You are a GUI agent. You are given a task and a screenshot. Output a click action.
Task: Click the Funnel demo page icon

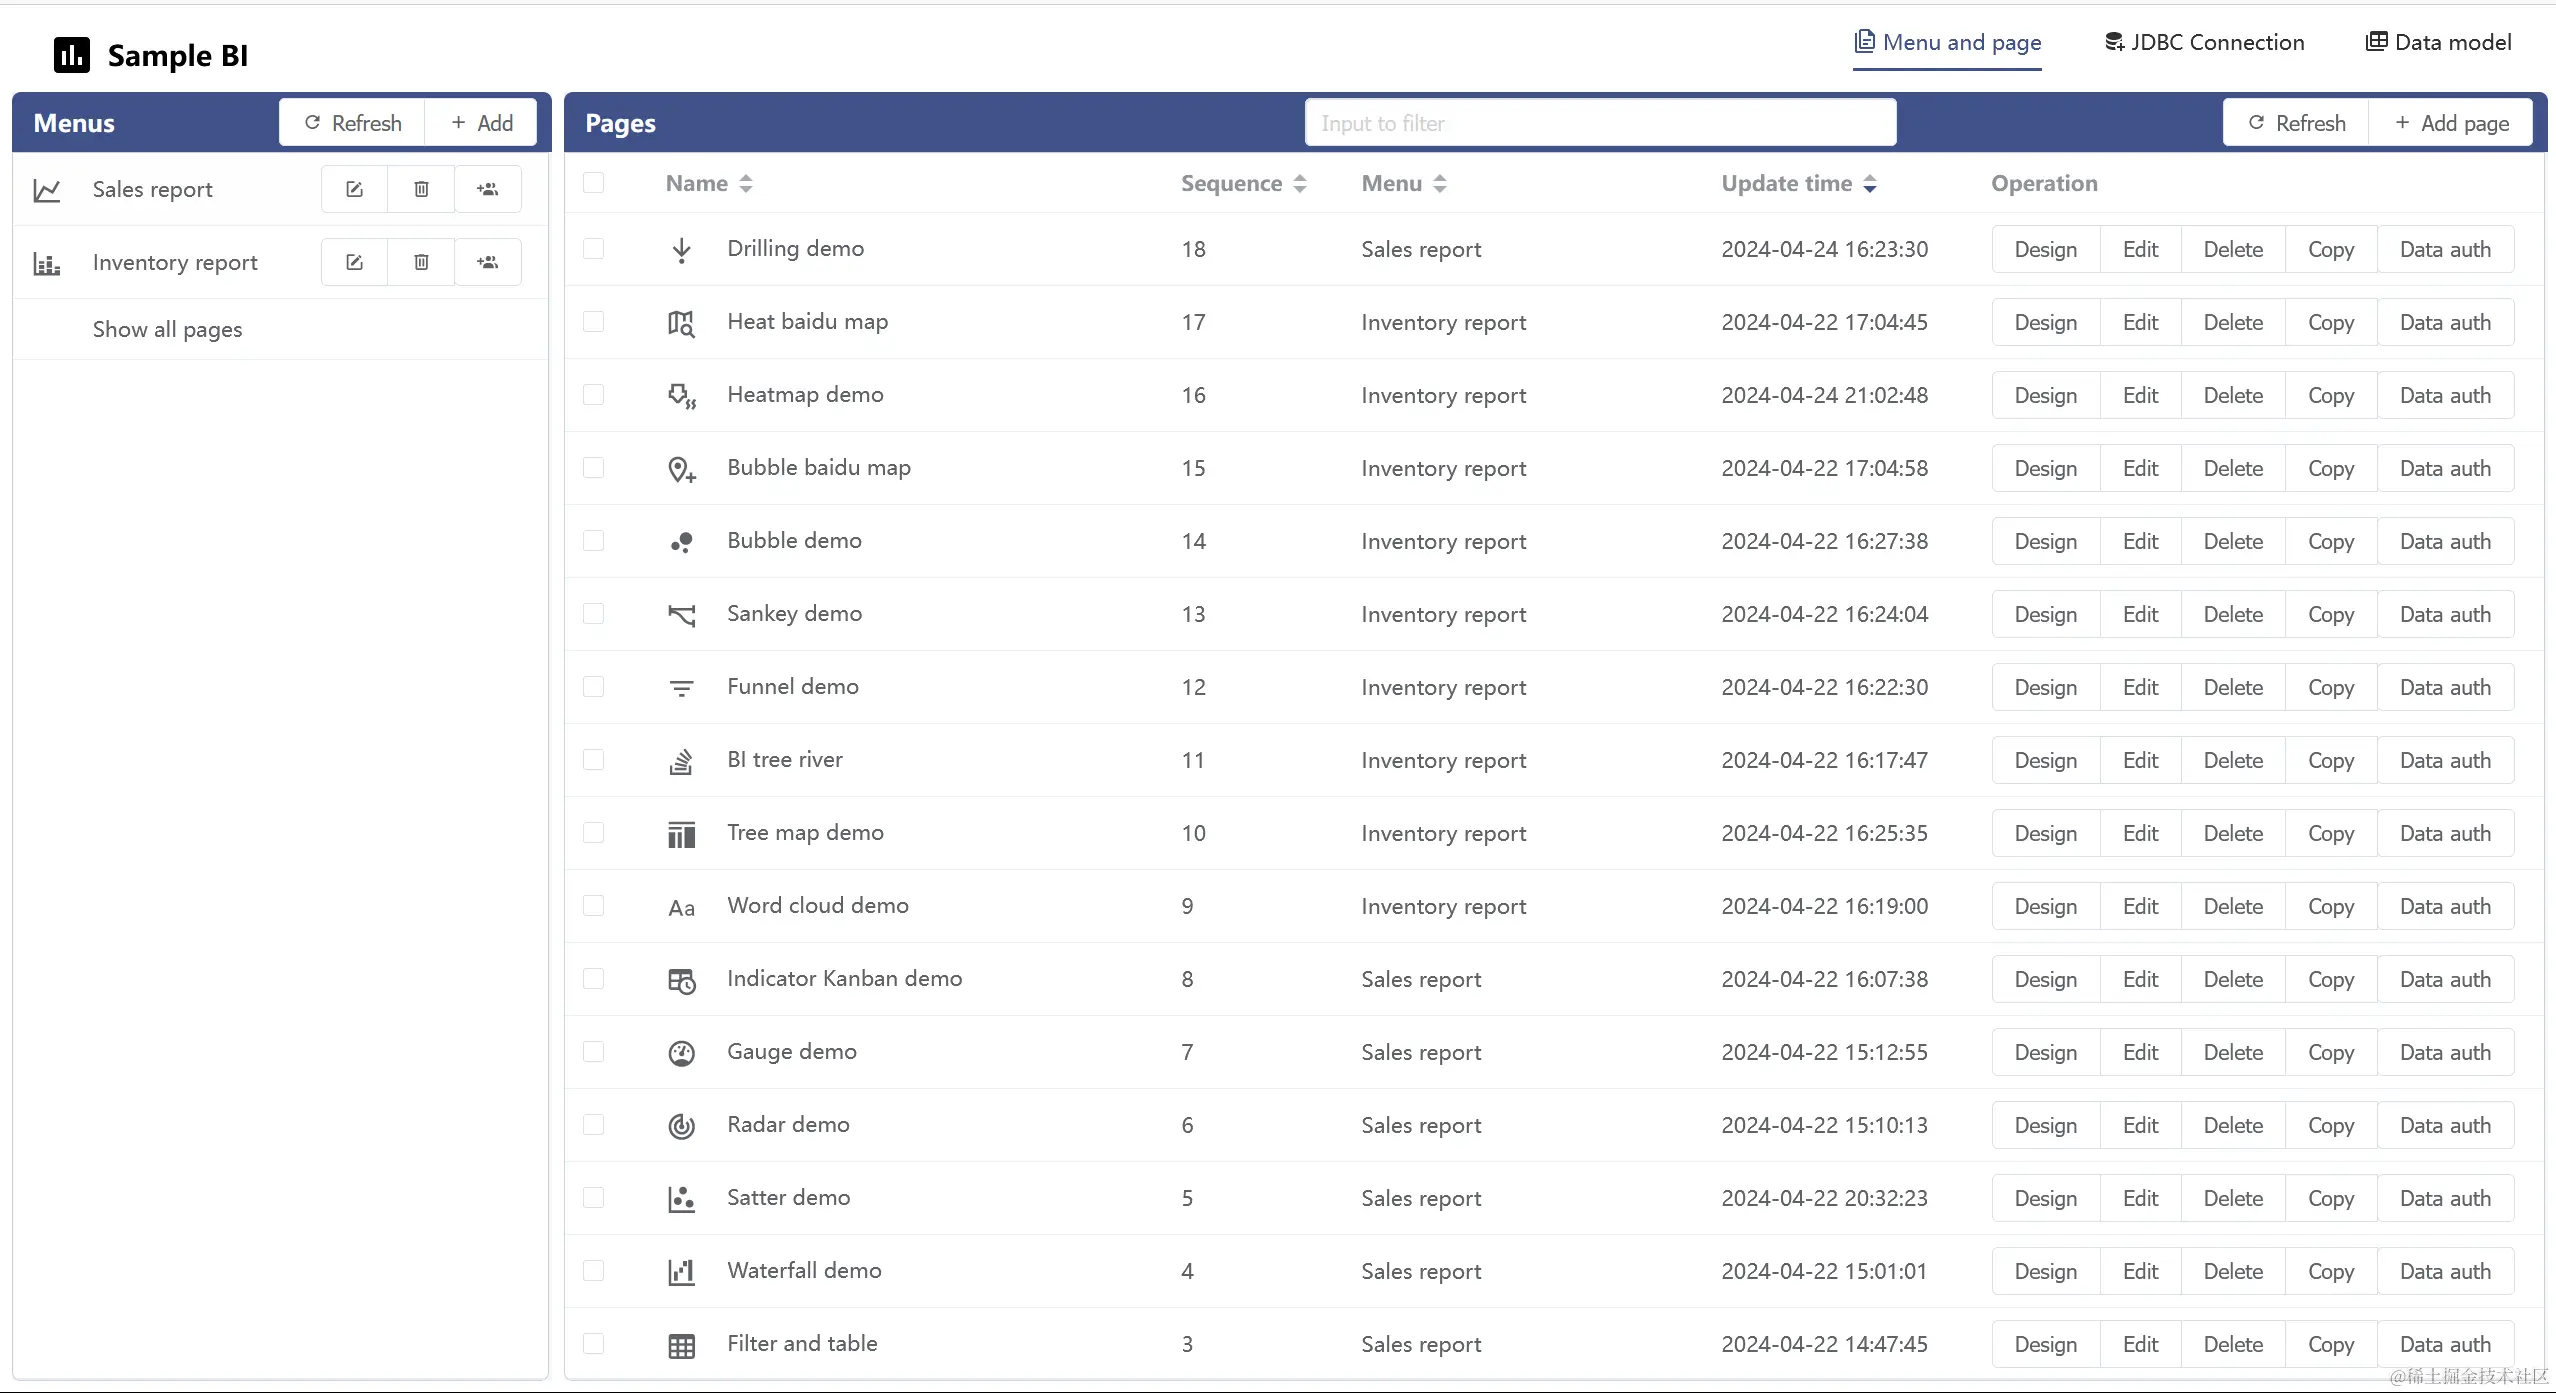(x=681, y=688)
